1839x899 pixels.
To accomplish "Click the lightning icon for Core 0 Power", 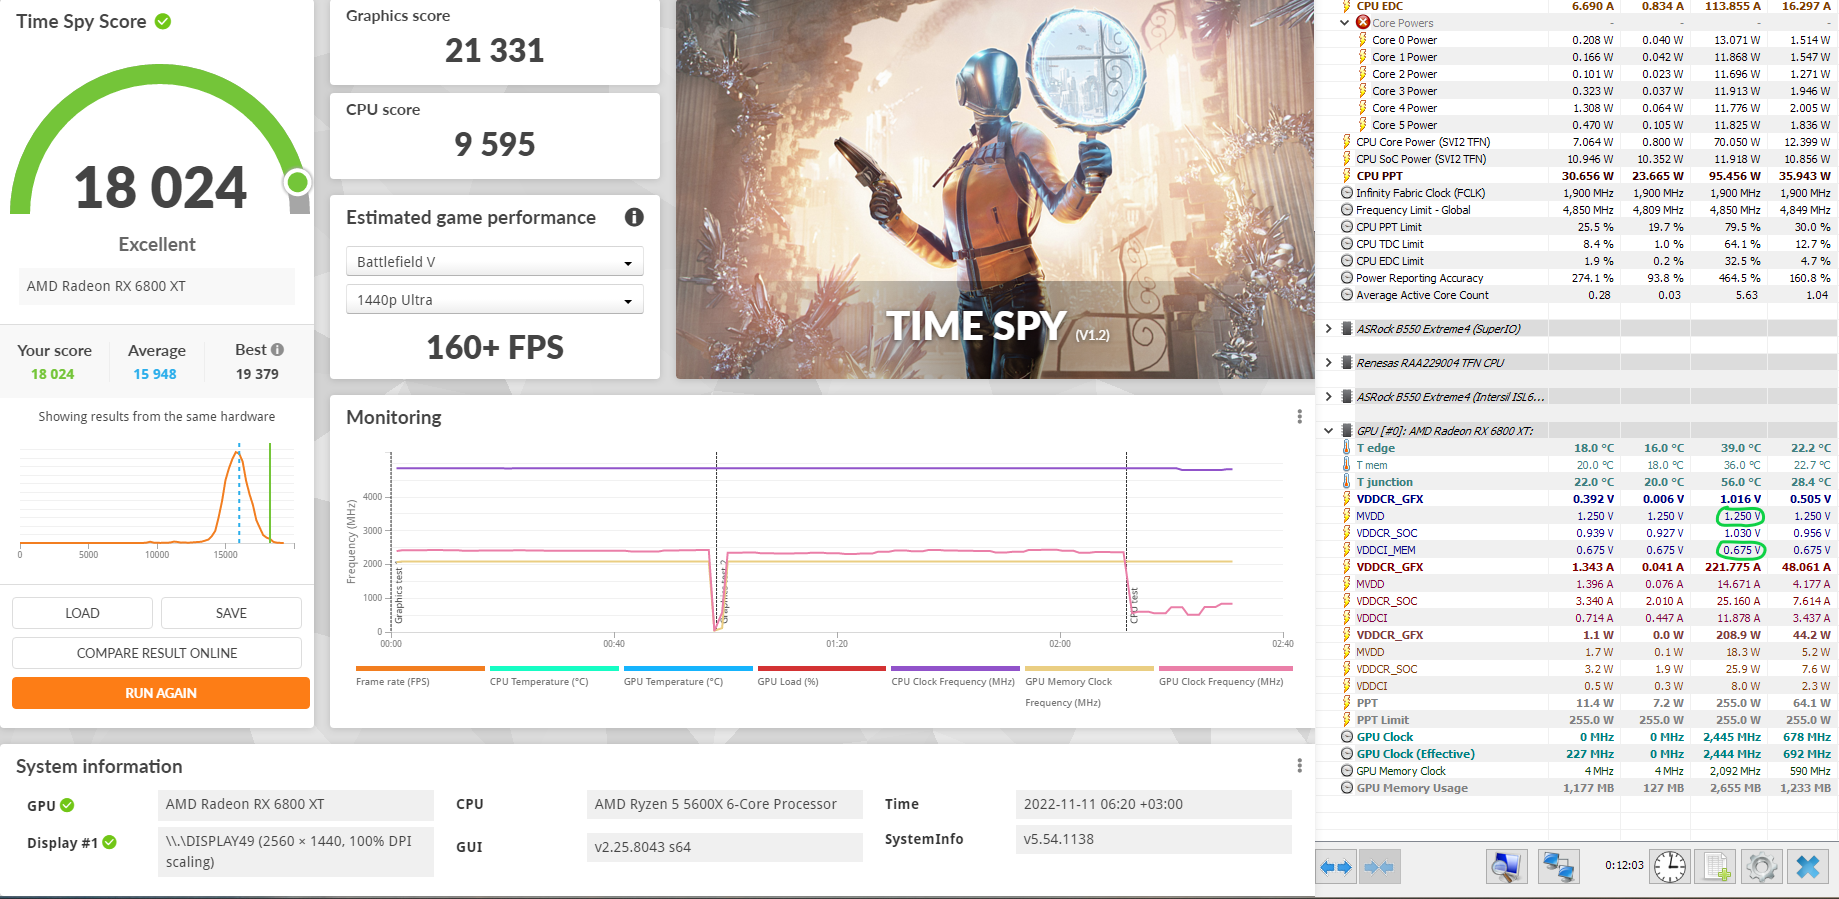I will click(x=1363, y=40).
